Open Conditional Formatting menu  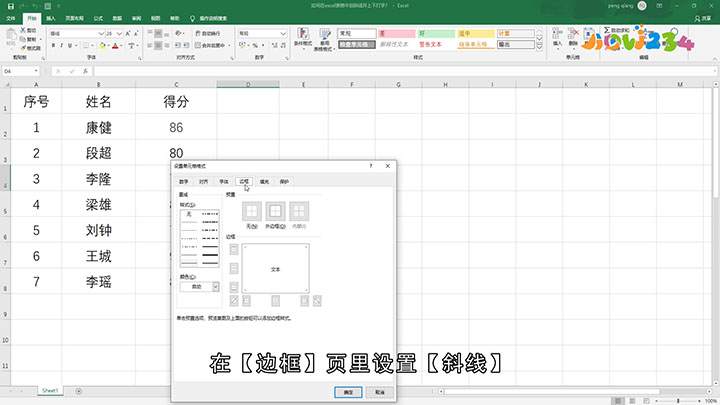coord(303,39)
